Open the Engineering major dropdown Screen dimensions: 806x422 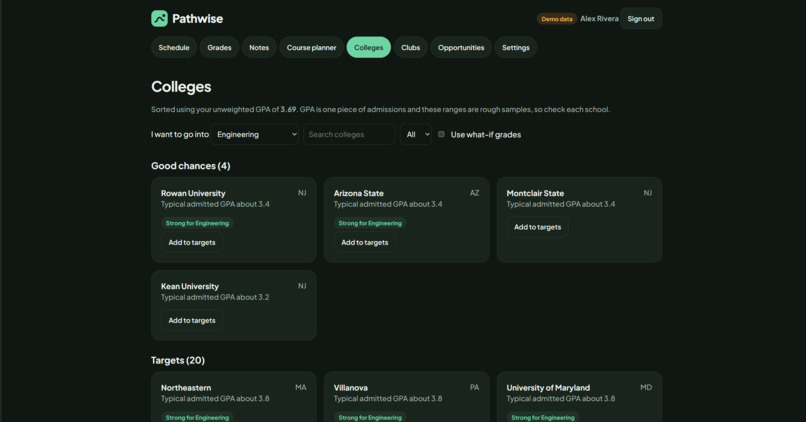coord(255,134)
